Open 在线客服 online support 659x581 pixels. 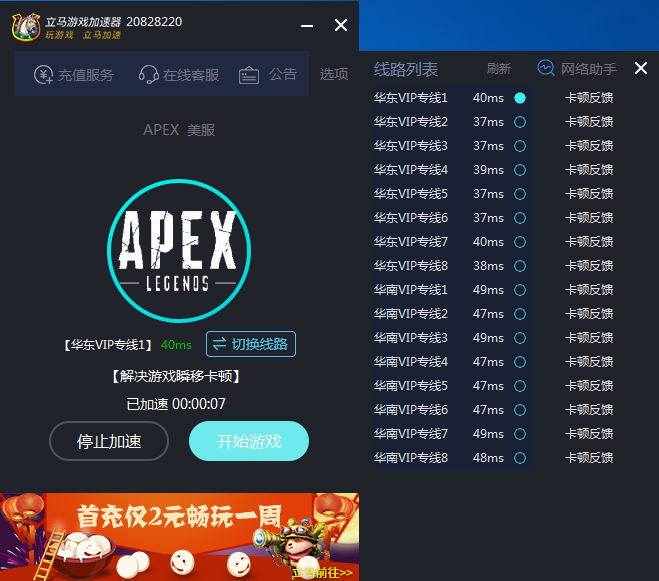pyautogui.click(x=179, y=75)
